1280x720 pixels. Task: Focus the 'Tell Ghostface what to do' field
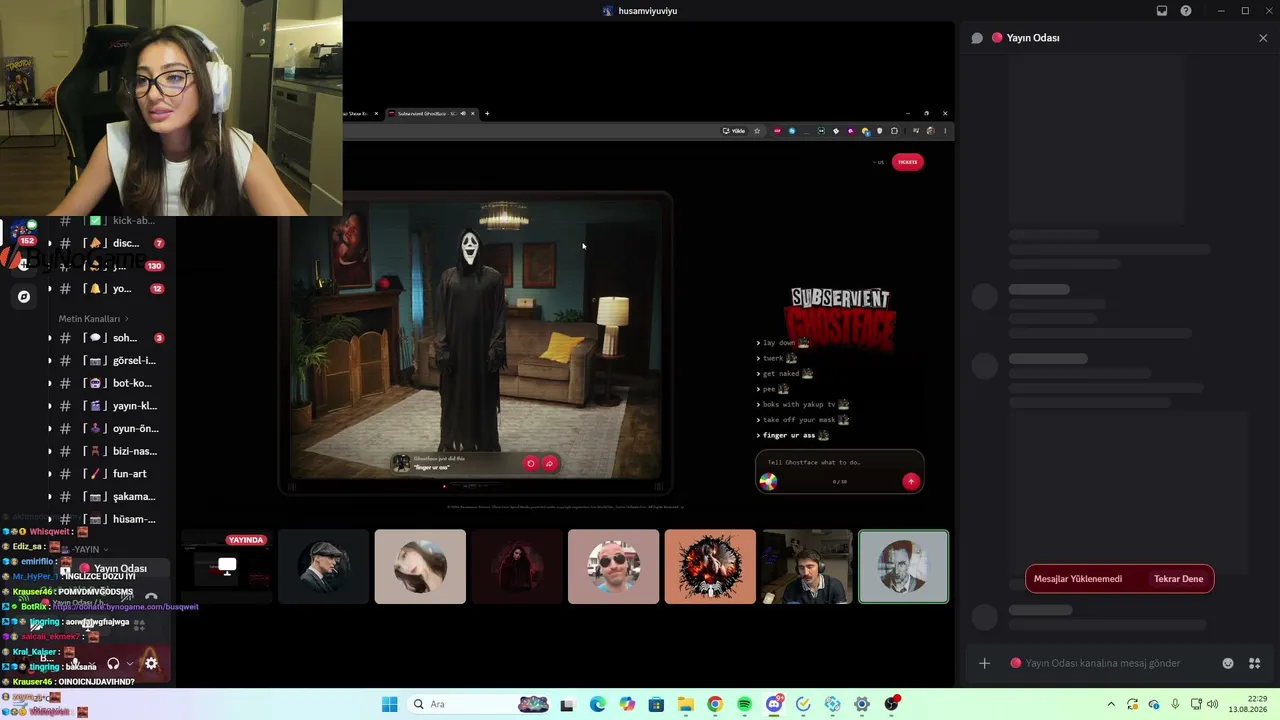coord(839,462)
